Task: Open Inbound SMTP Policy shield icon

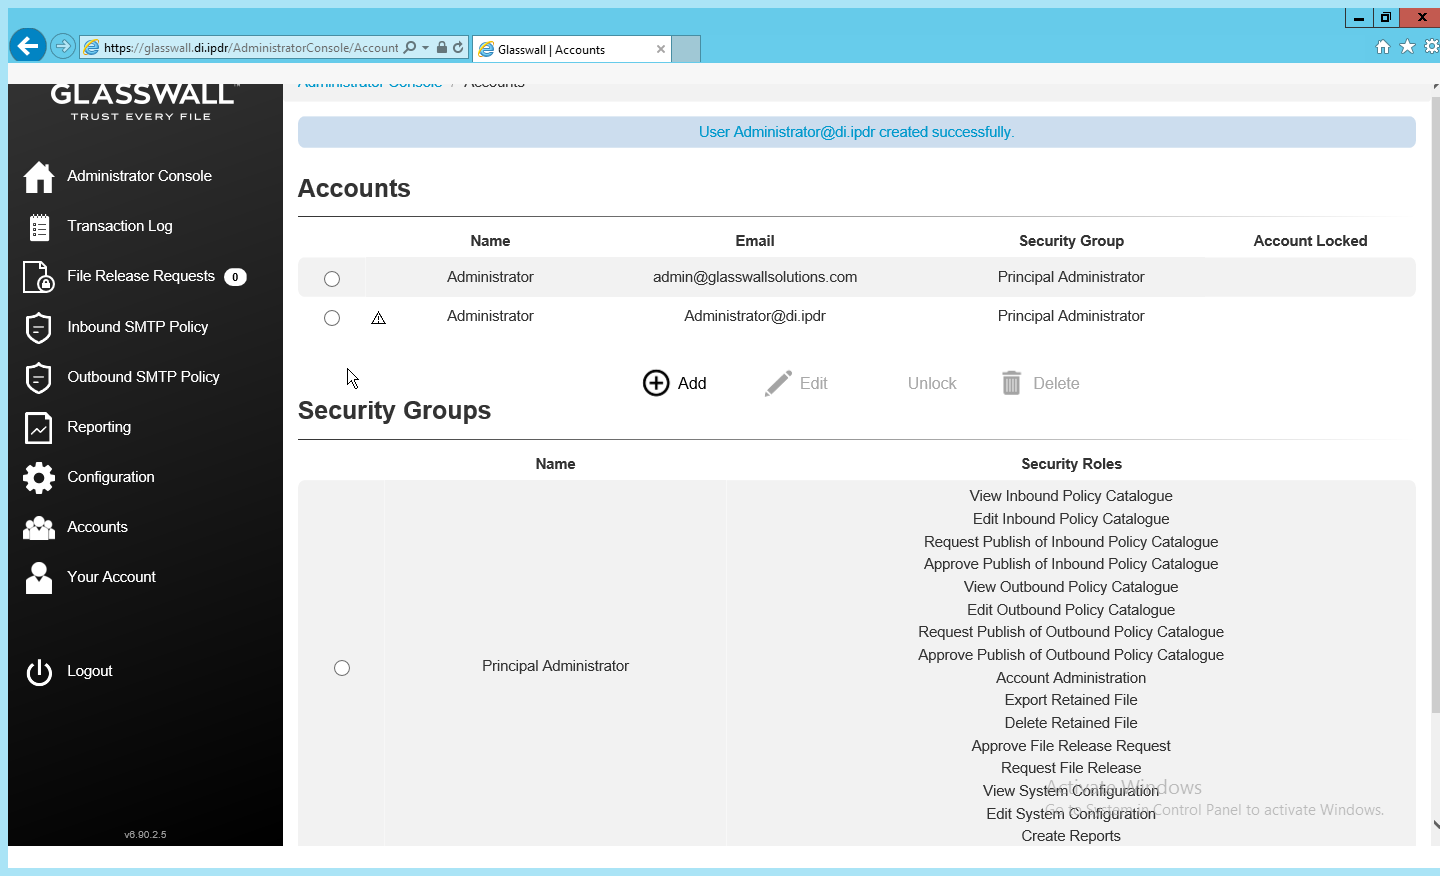Action: click(39, 327)
